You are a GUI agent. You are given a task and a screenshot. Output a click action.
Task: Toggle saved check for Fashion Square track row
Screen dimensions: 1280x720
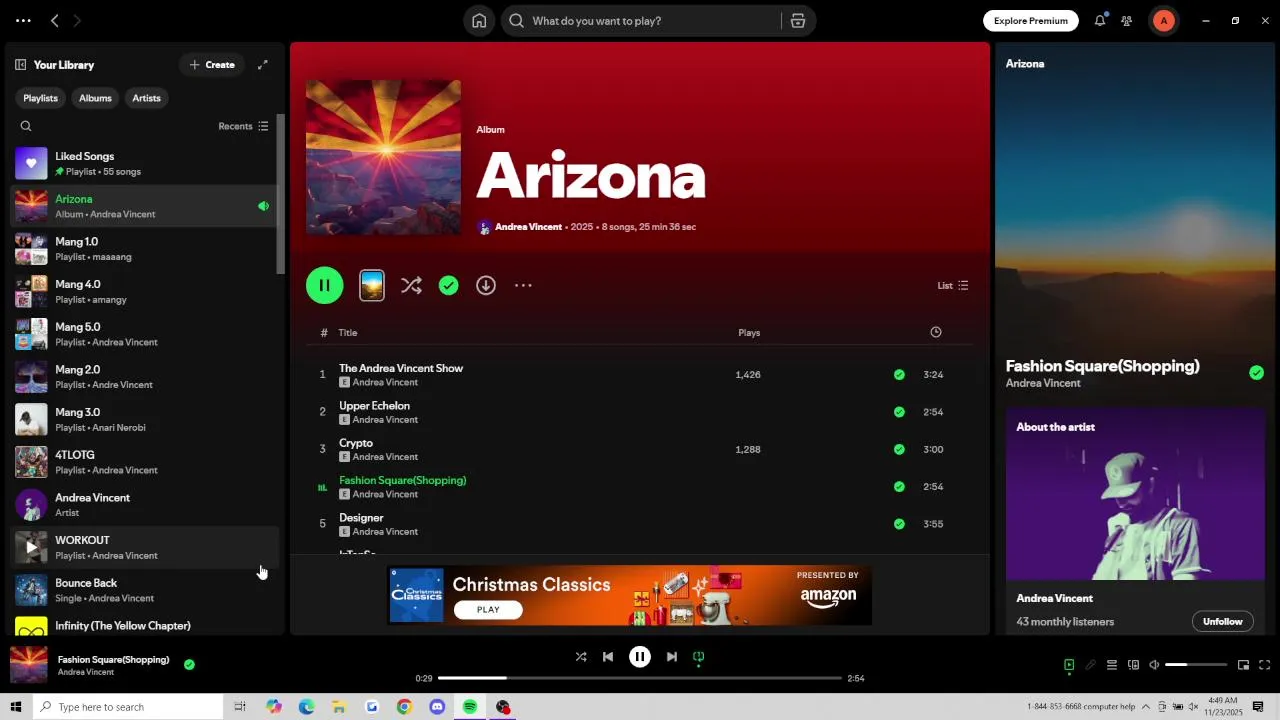click(899, 487)
